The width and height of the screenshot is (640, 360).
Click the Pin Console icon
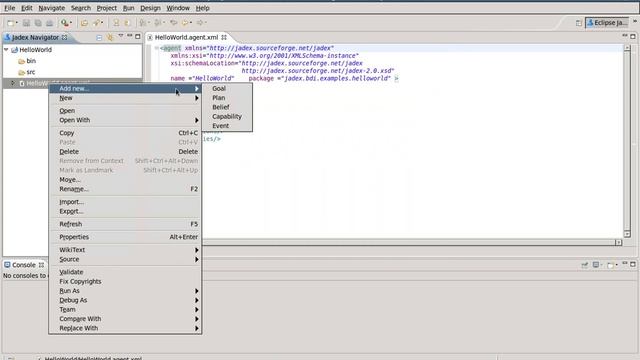(584, 265)
